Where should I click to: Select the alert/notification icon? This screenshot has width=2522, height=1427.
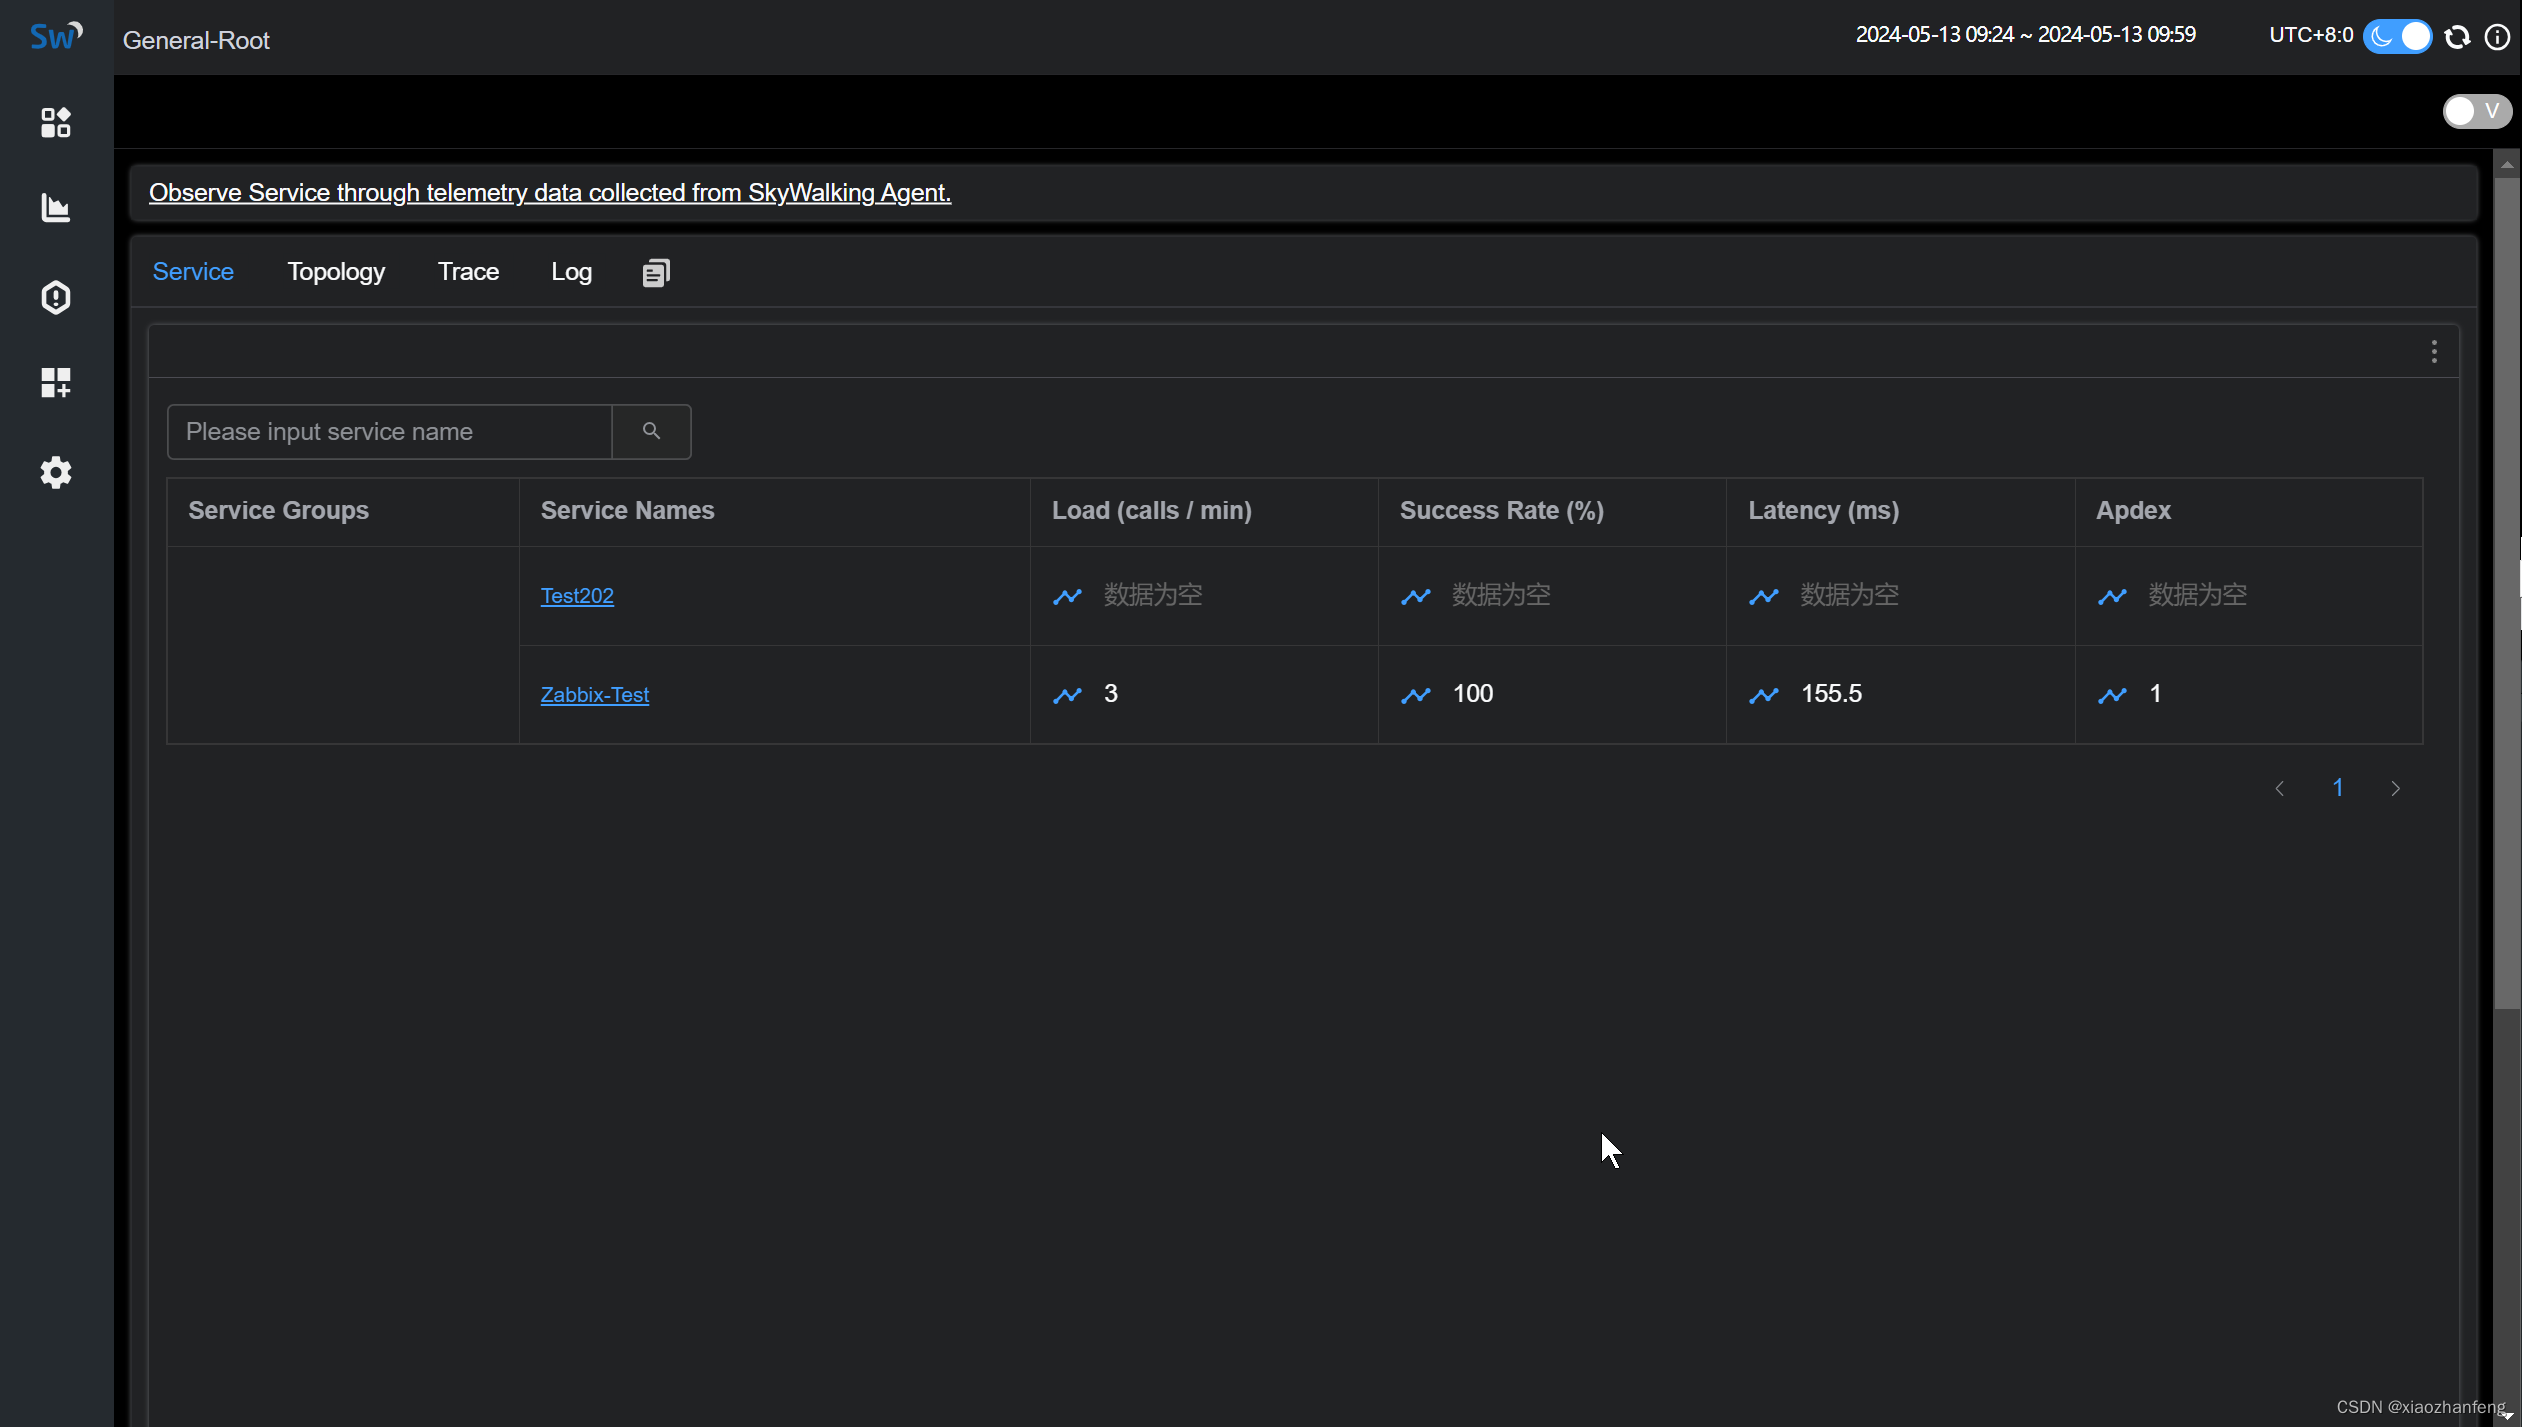(54, 296)
